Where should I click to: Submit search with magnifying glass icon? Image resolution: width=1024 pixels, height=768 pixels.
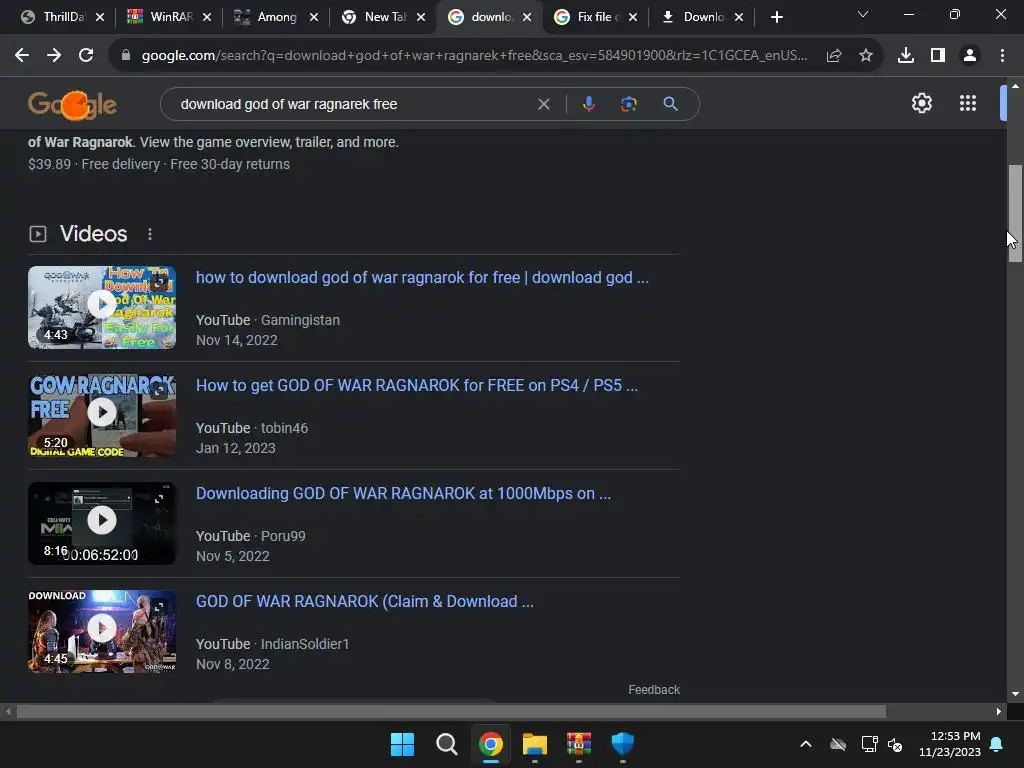(671, 104)
